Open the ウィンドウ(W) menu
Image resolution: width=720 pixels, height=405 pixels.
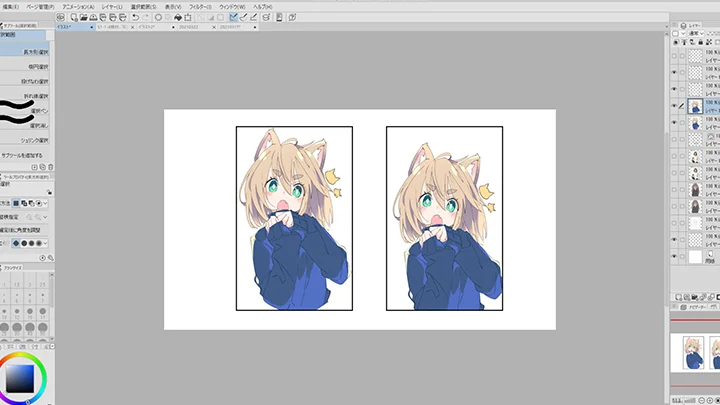[232, 7]
